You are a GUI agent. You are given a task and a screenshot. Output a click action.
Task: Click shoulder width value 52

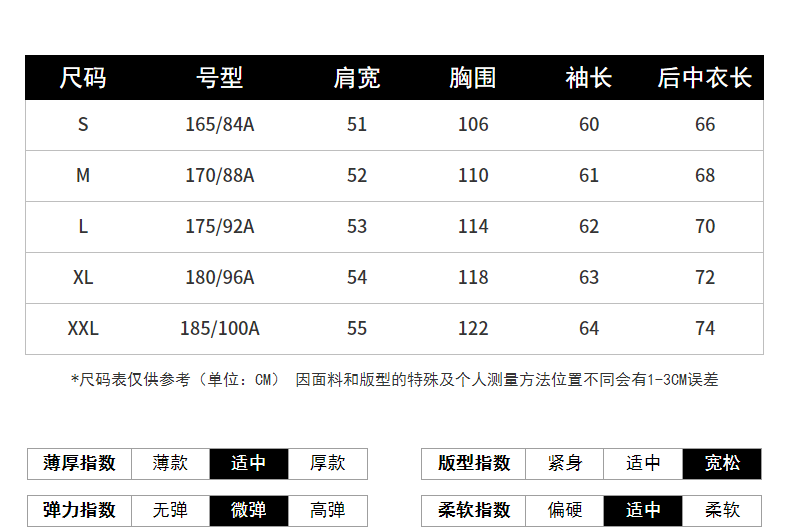coord(357,175)
